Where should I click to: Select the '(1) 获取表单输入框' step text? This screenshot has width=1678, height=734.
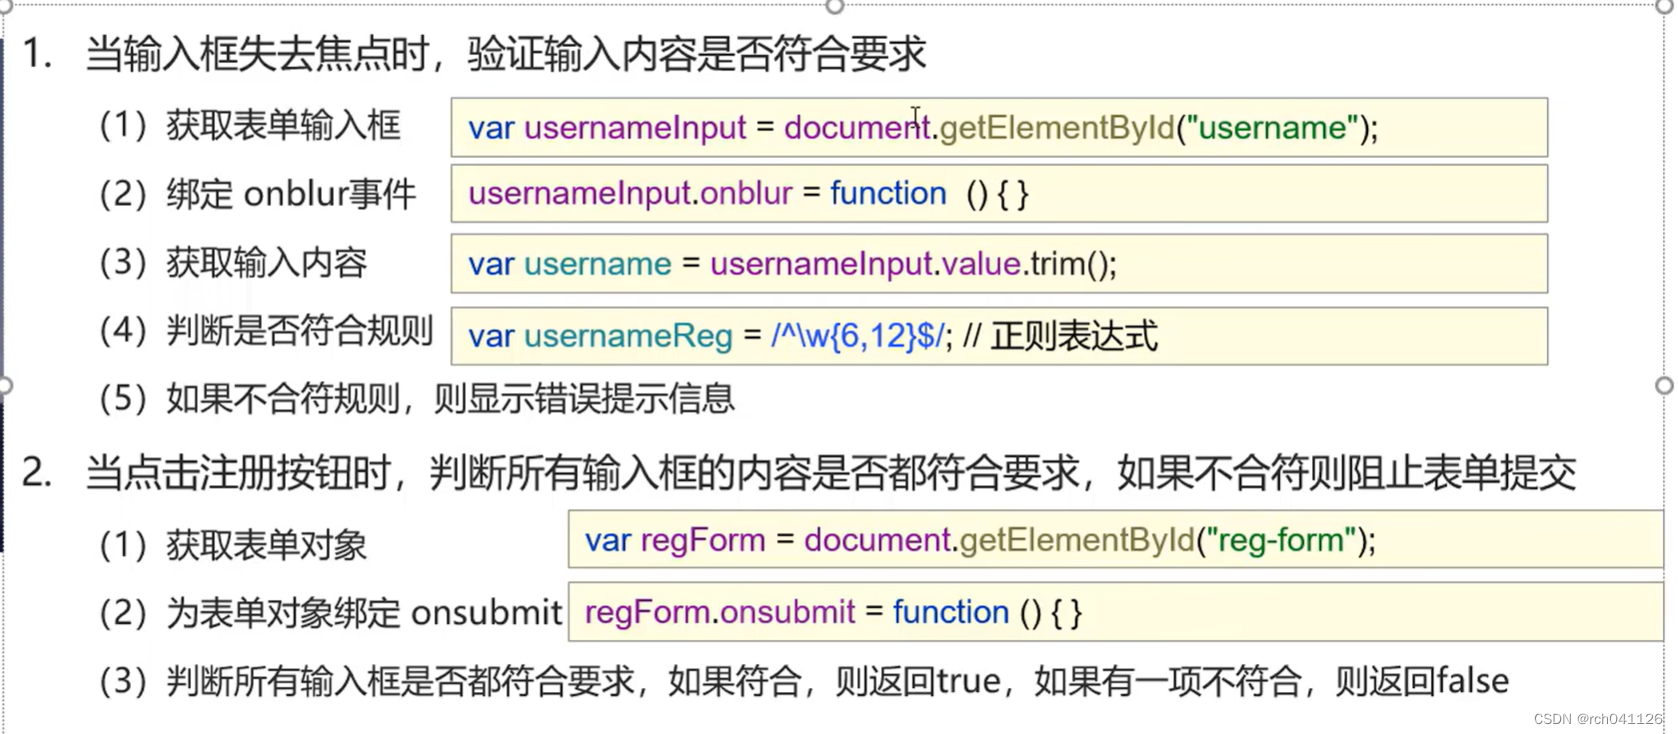[x=249, y=126]
